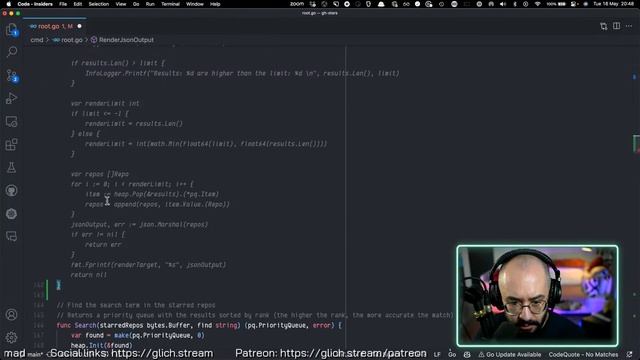Open the Extensions view
This screenshot has height=360, width=640.
11,144
